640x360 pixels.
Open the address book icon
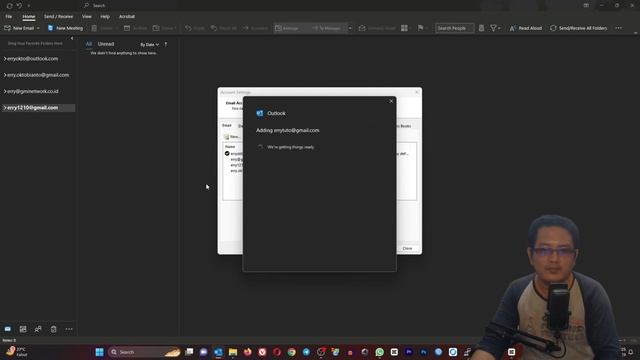point(482,28)
